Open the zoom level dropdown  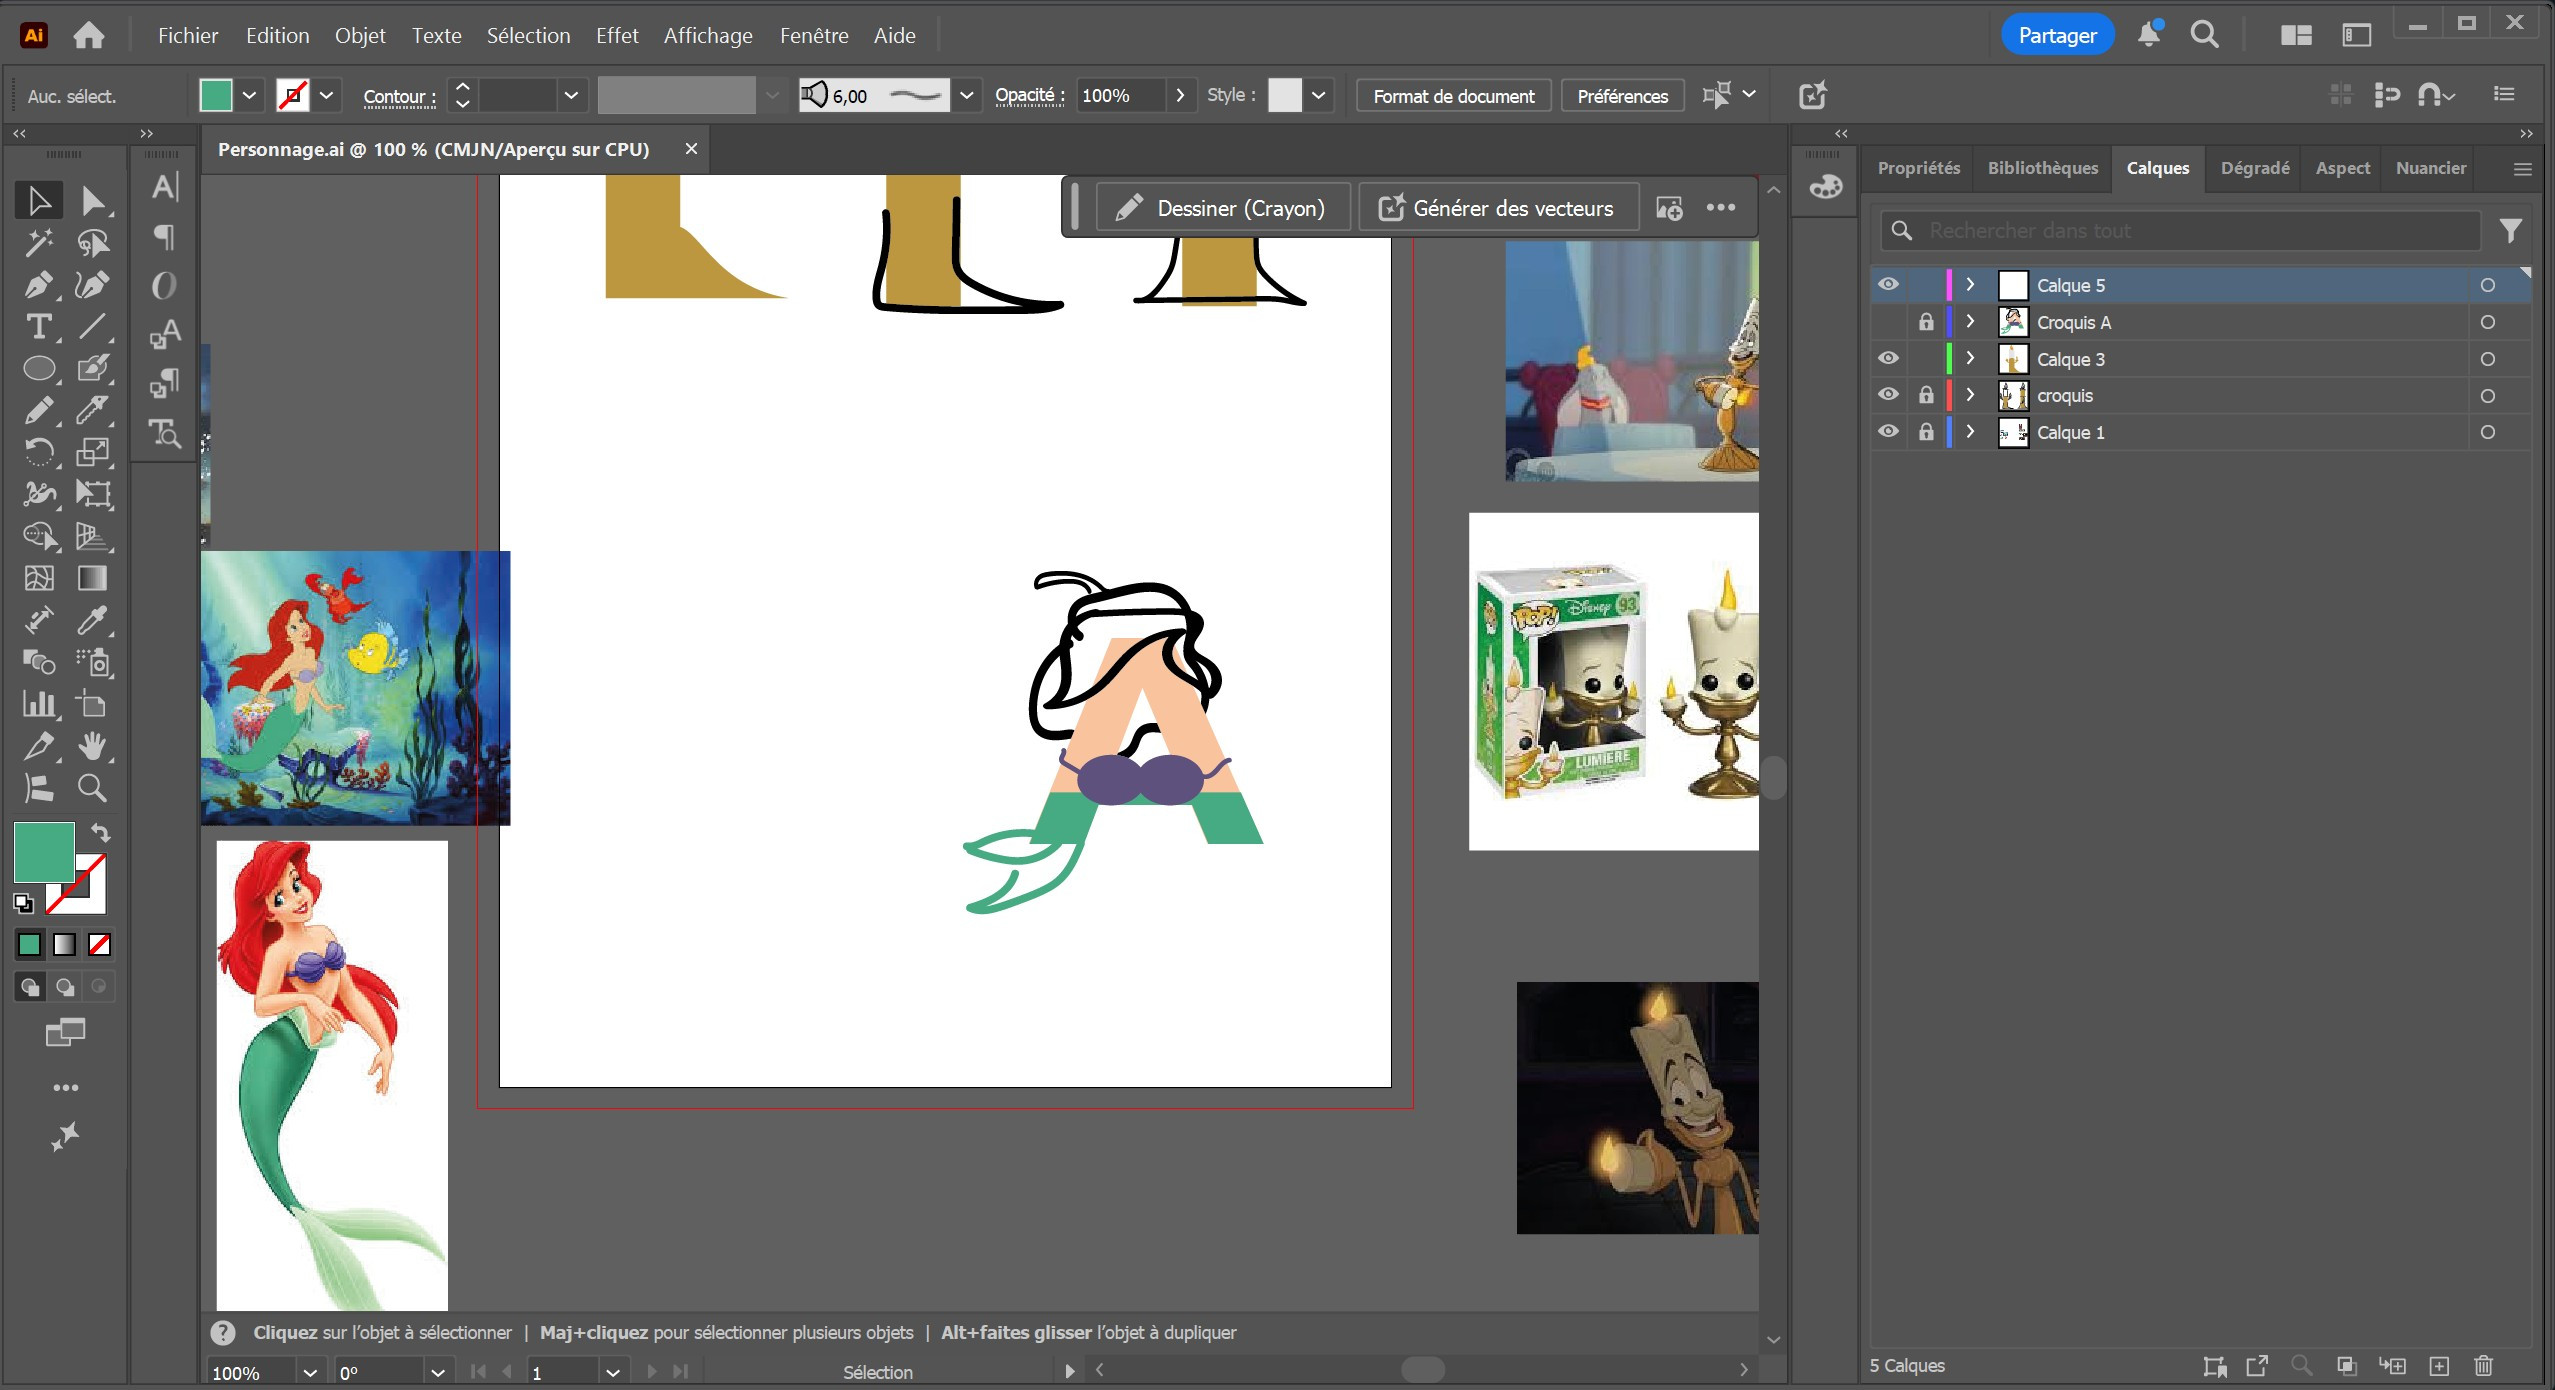(x=309, y=1373)
